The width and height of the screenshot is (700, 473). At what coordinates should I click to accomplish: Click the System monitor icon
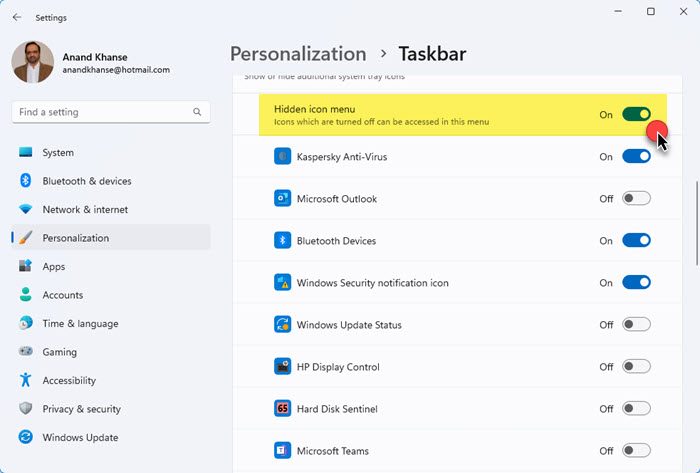tap(26, 152)
